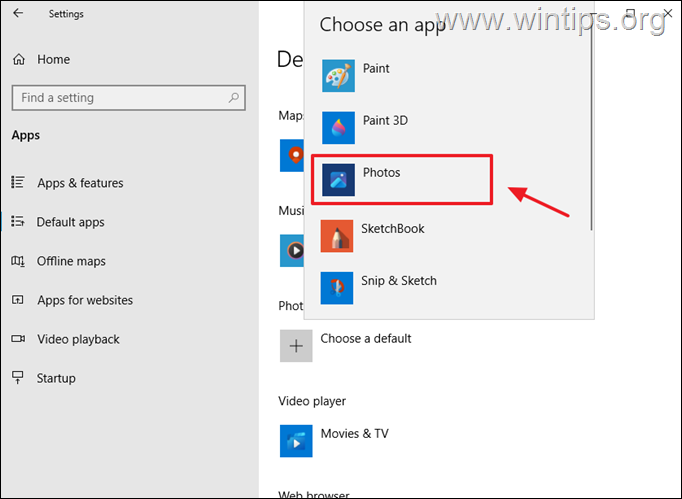
Task: Open Apps & features section
Action: pos(80,183)
